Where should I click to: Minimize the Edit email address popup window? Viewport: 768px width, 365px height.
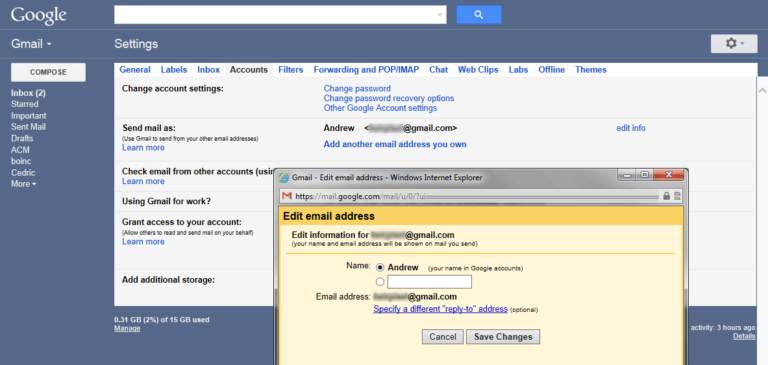(x=626, y=175)
